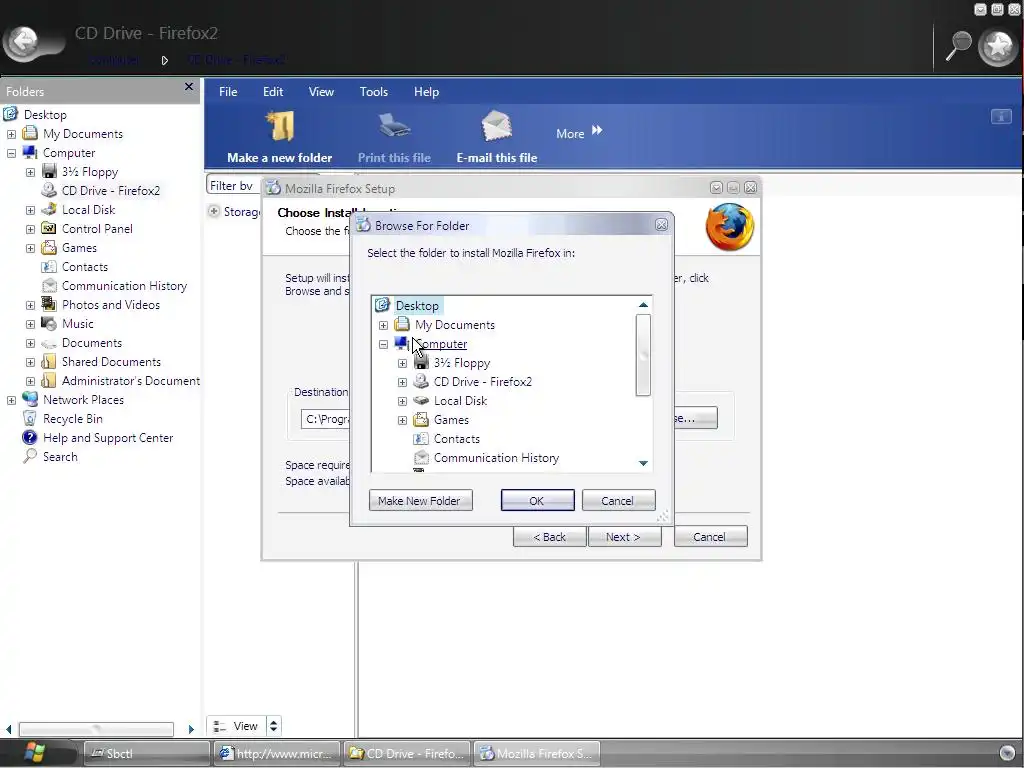Collapse Computer node in Browse For Folder
The height and width of the screenshot is (768, 1024).
pyautogui.click(x=383, y=344)
